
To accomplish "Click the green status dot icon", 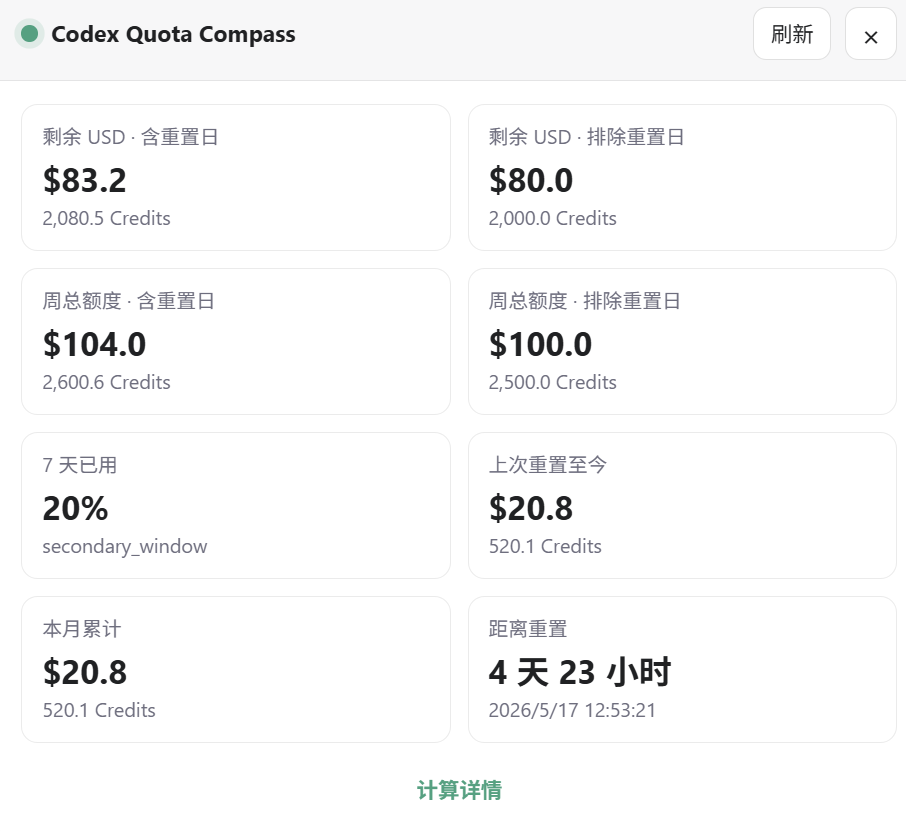I will 29,34.
